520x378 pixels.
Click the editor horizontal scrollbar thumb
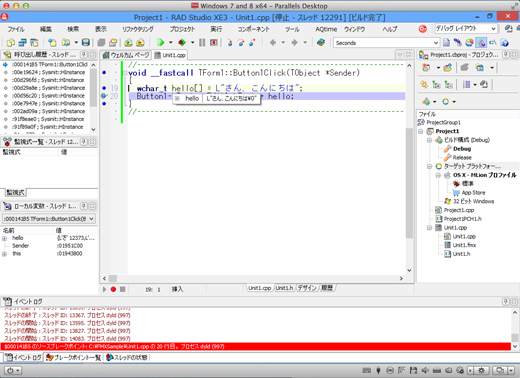tap(113, 278)
